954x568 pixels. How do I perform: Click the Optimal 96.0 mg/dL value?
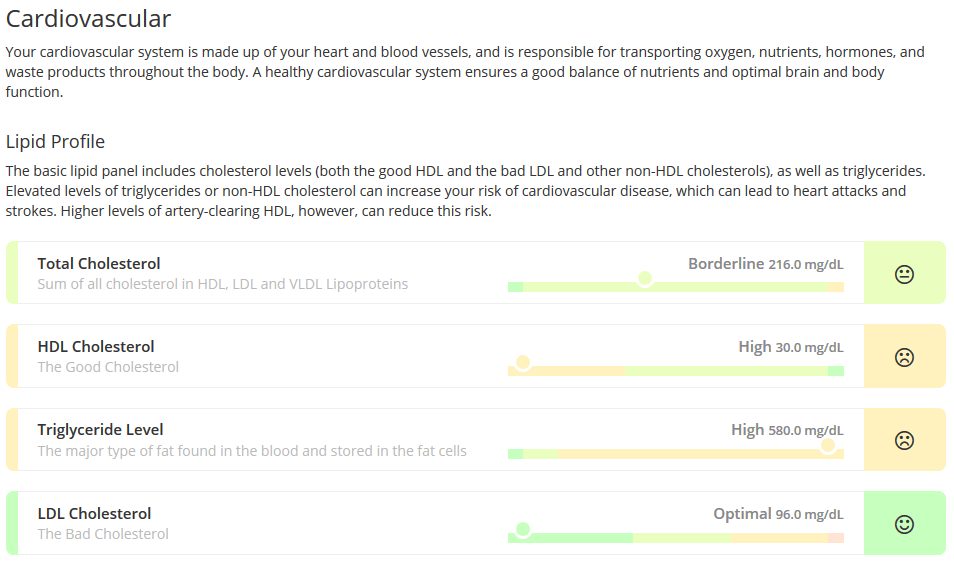pos(778,514)
